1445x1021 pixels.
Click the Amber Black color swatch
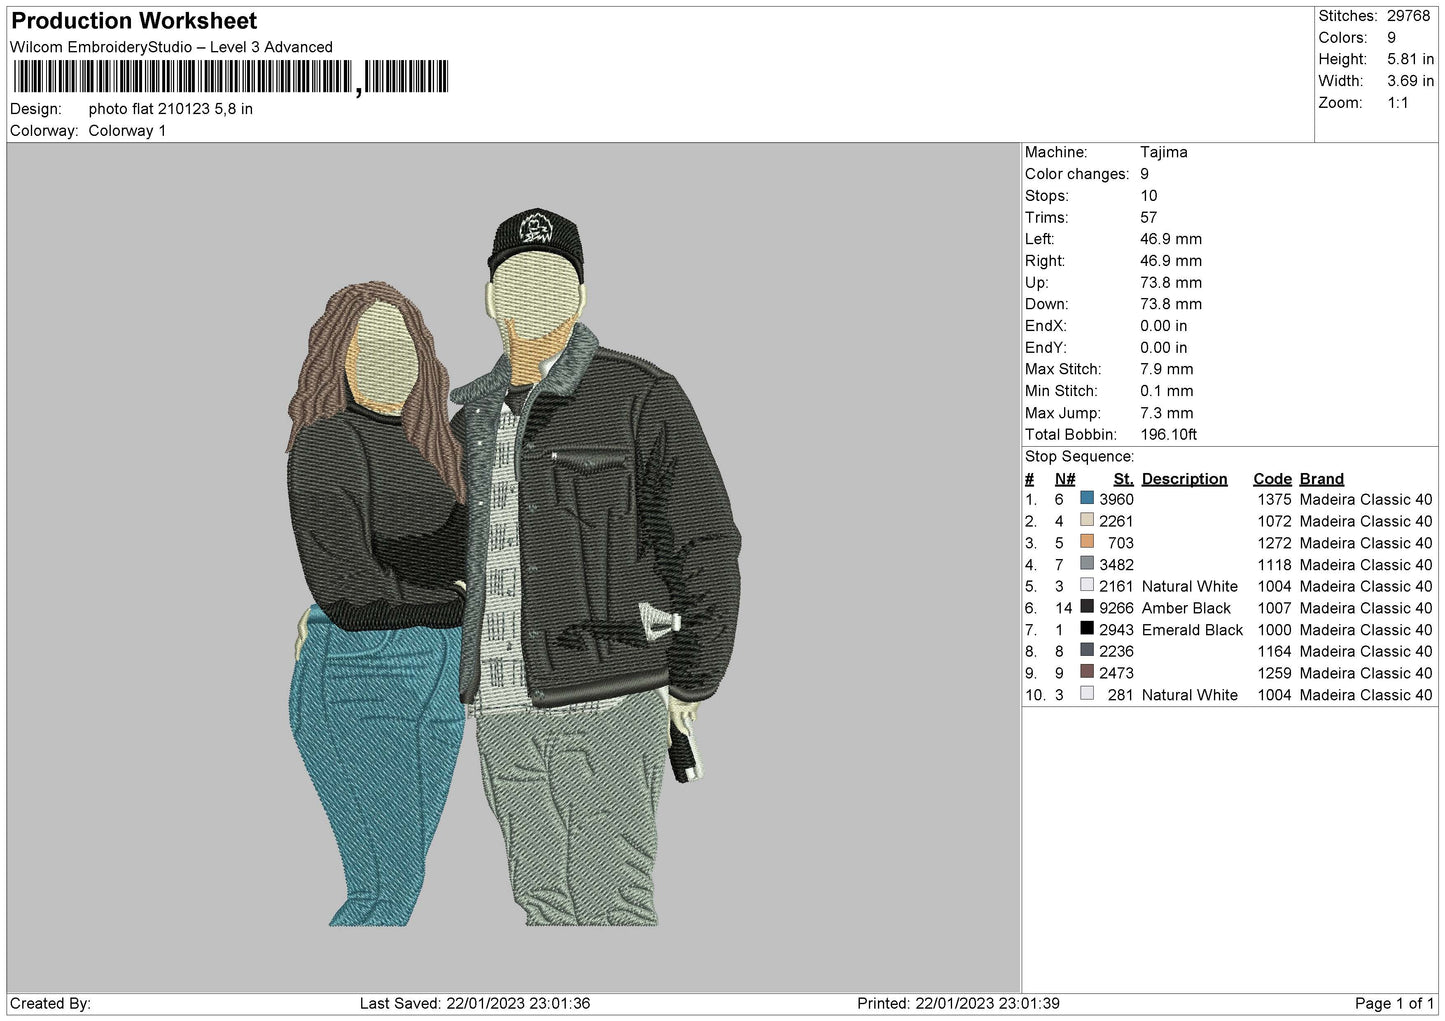[x=1087, y=607]
